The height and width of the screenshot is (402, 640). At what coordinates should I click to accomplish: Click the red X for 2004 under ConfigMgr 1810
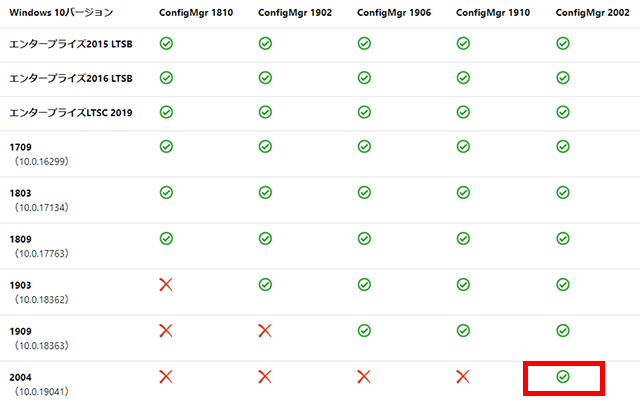click(x=166, y=377)
